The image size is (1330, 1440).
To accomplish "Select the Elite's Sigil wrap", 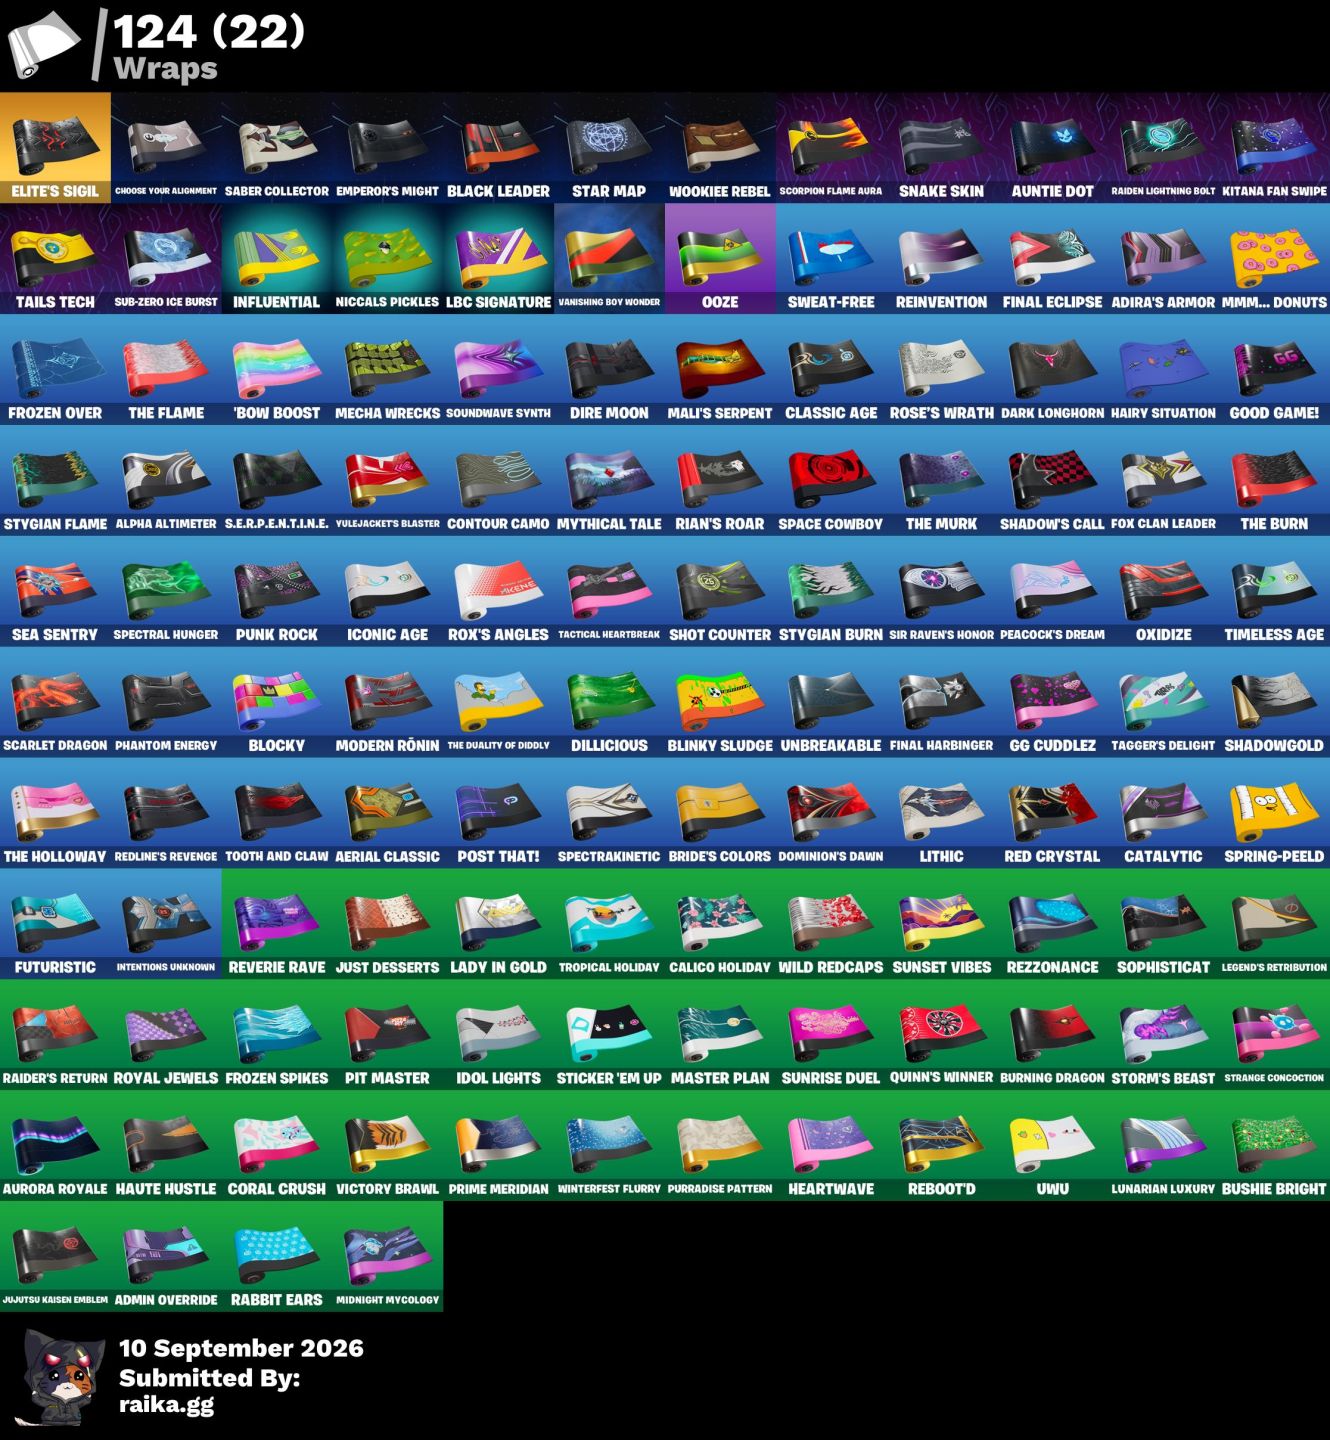I will pyautogui.click(x=55, y=148).
